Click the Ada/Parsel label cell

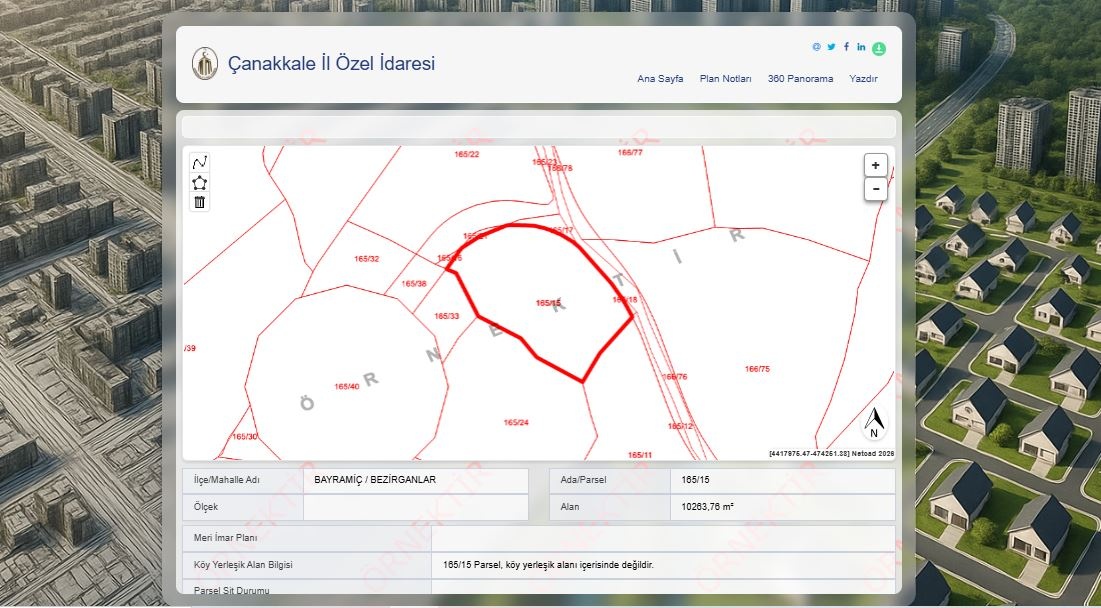point(610,480)
